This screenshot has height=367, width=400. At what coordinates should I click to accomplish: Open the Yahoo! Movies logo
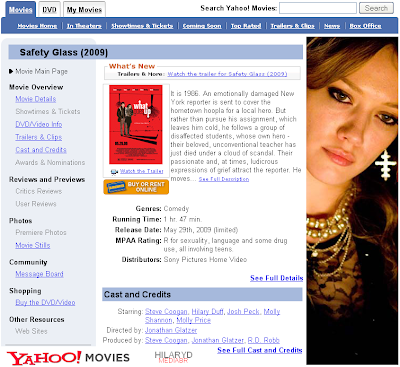68,358
